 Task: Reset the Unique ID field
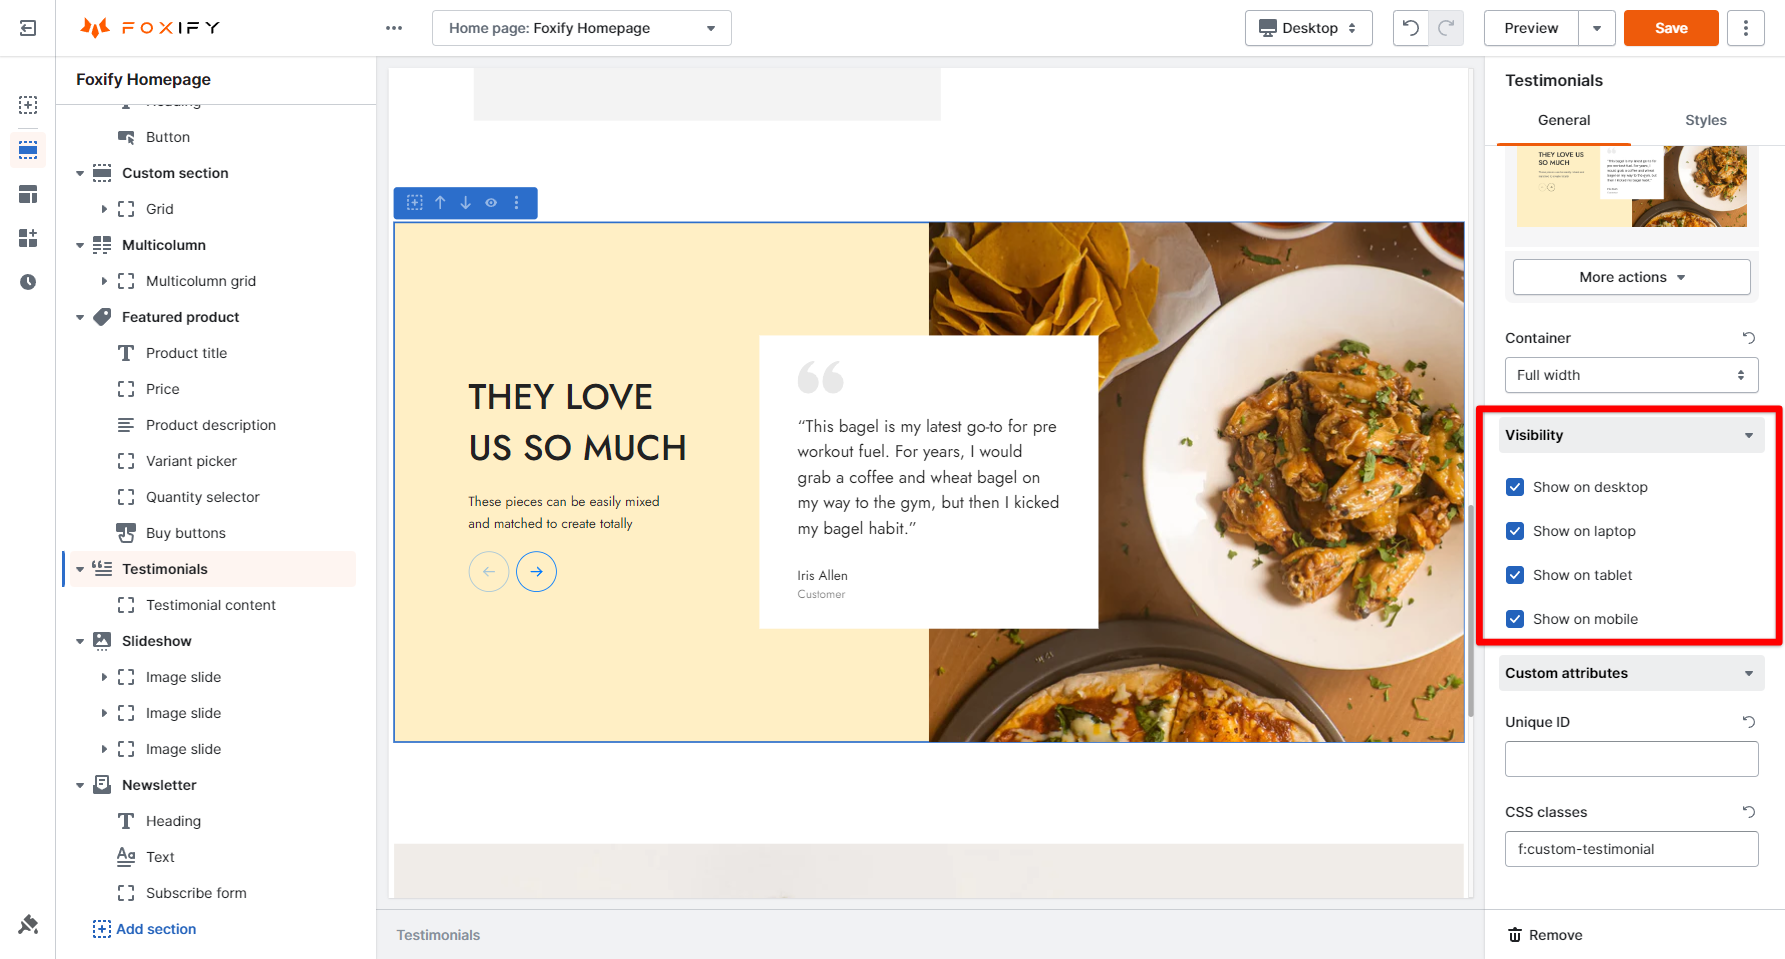tap(1749, 722)
